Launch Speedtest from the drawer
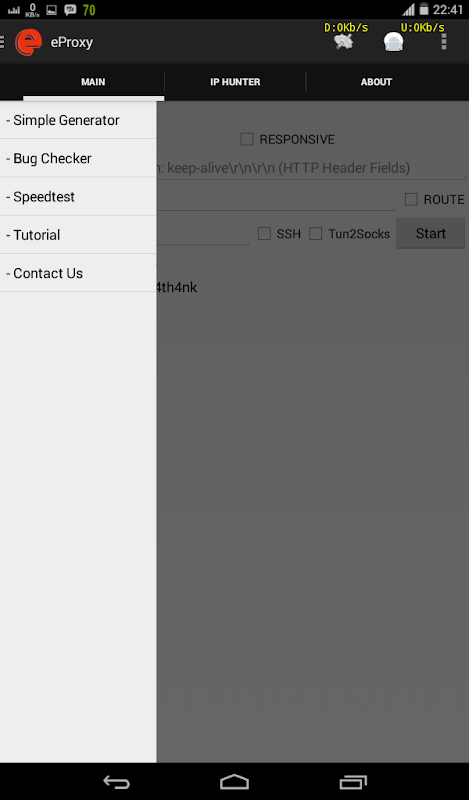Viewport: 469px width, 800px height. [x=78, y=196]
